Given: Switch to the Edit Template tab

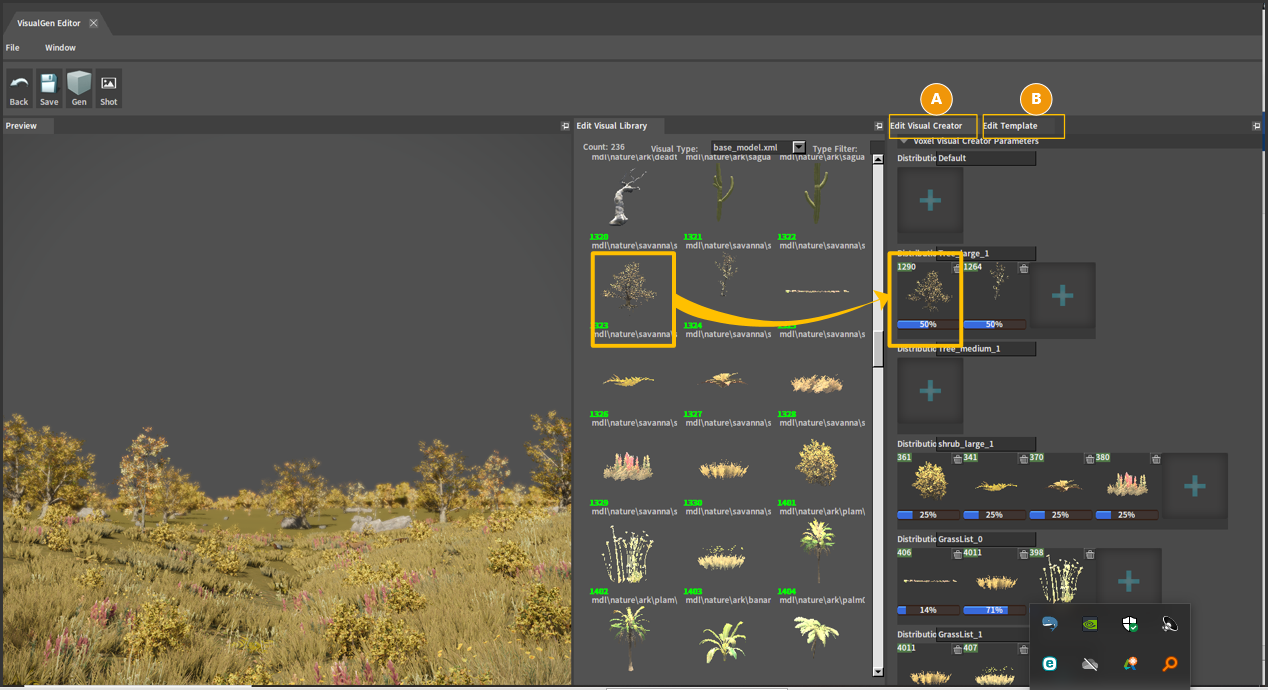Looking at the screenshot, I should 1010,126.
